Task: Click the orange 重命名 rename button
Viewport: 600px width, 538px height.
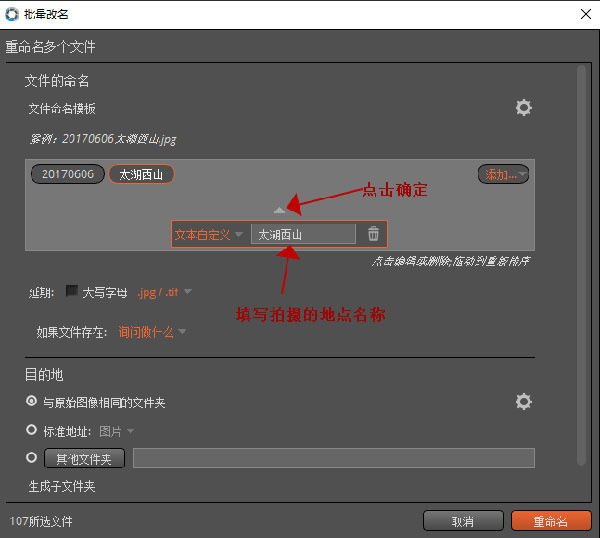Action: coord(551,521)
